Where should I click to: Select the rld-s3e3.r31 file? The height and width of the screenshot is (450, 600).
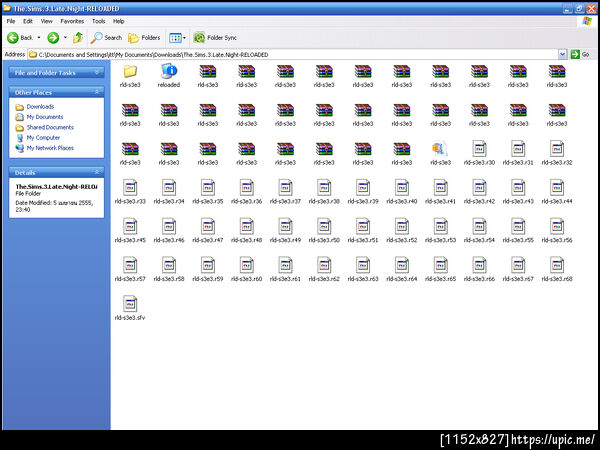[518, 153]
